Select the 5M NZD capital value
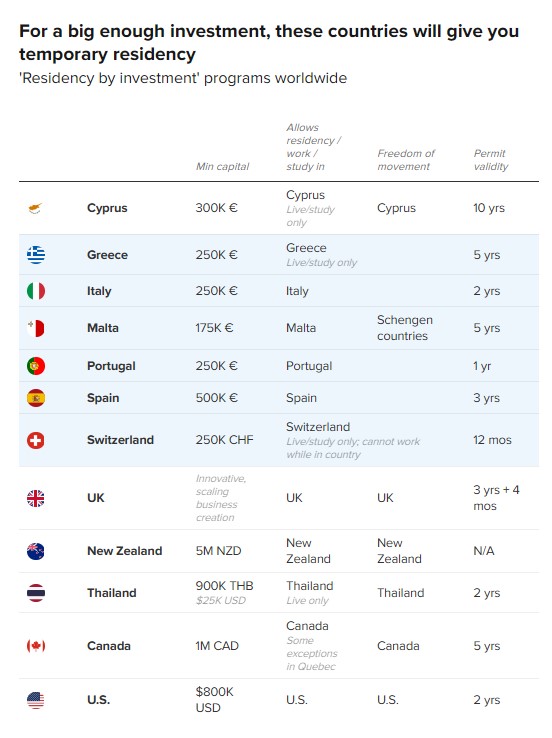Image resolution: width=552 pixels, height=738 pixels. [218, 551]
